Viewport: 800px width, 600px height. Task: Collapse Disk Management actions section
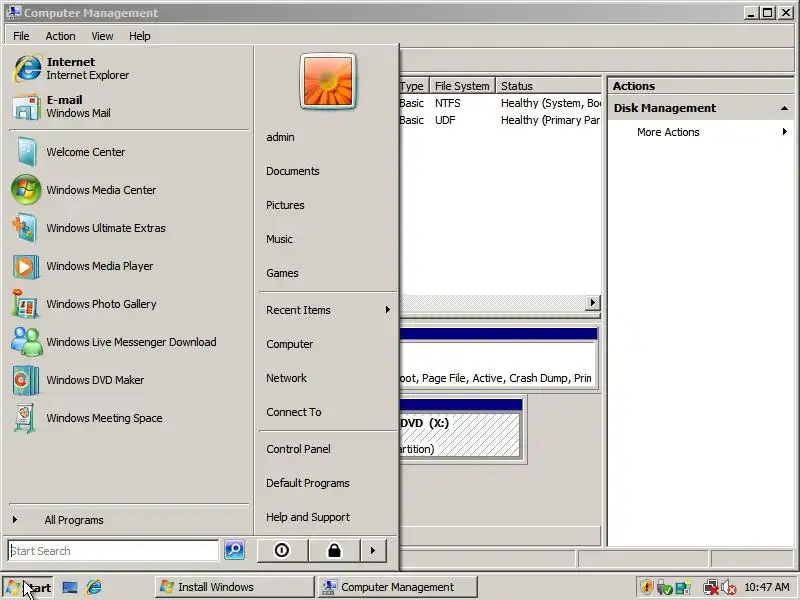pyautogui.click(x=784, y=108)
